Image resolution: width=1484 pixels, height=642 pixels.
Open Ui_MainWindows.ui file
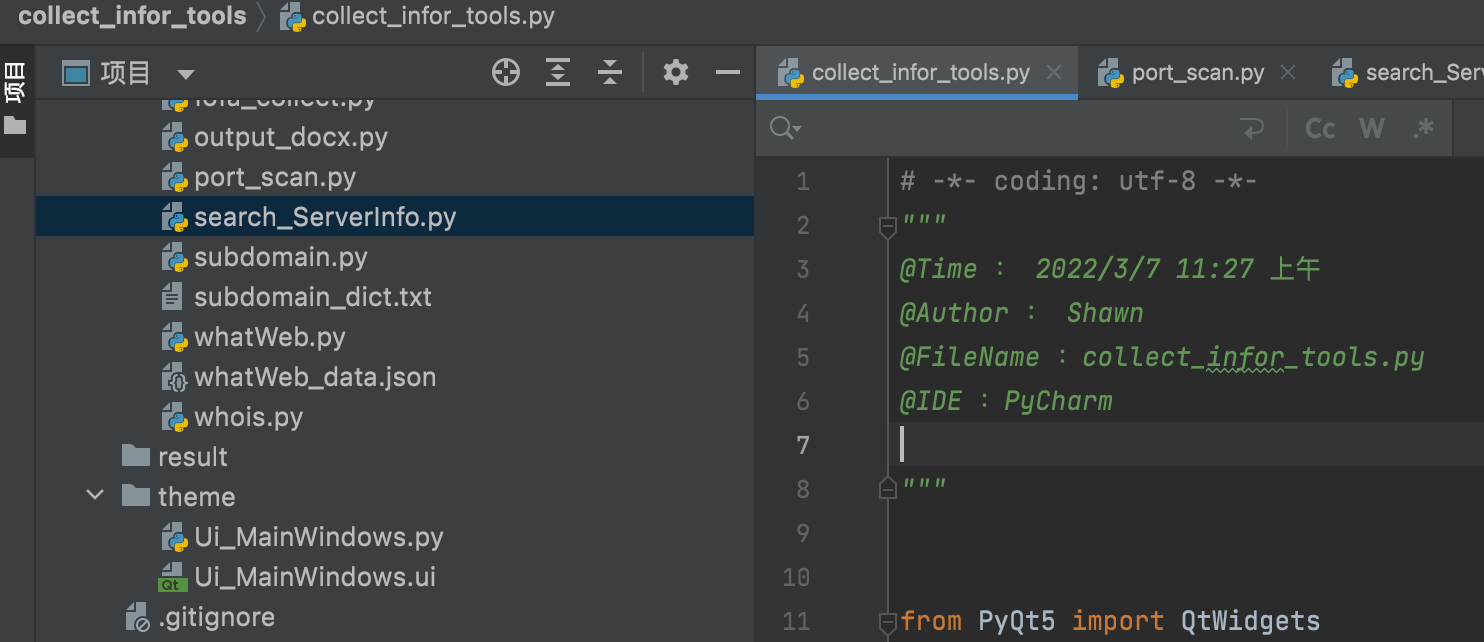pyautogui.click(x=314, y=577)
